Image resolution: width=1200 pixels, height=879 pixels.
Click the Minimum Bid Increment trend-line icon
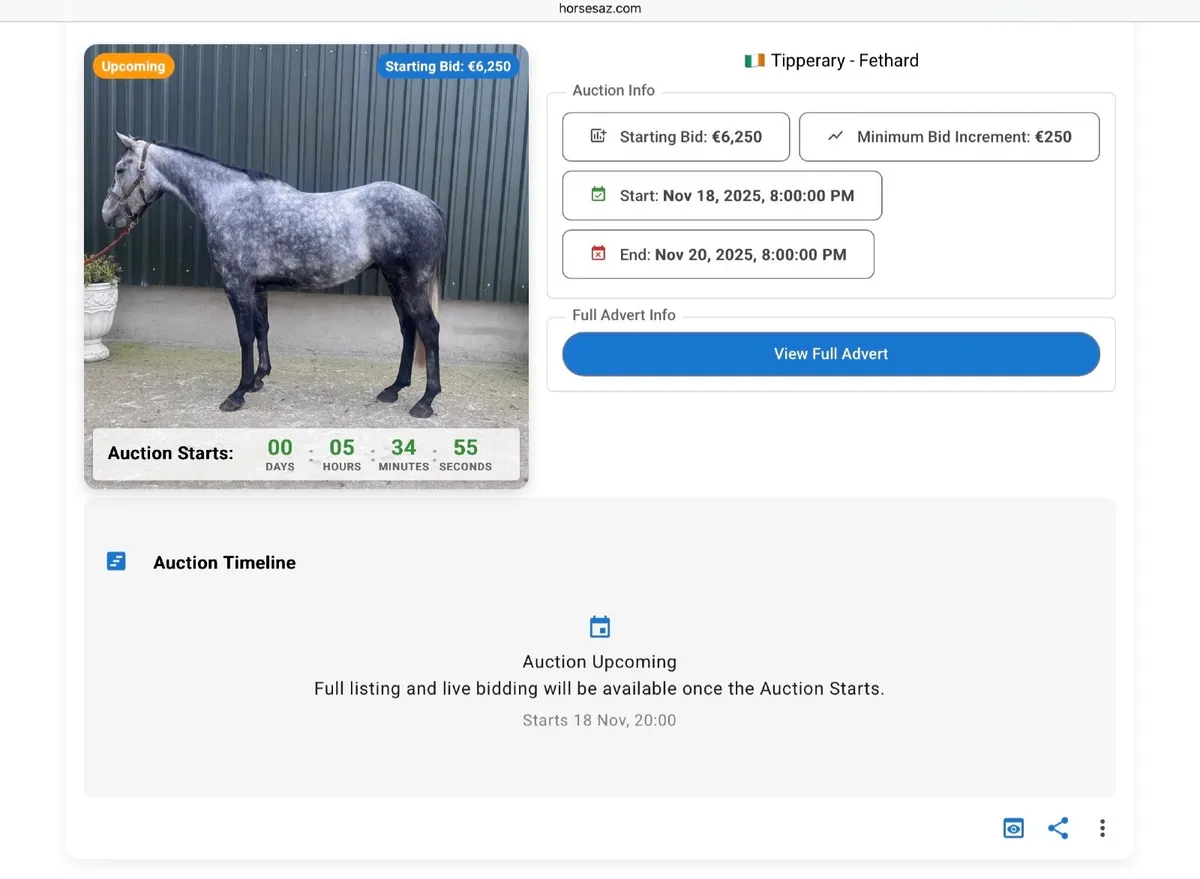pyautogui.click(x=836, y=136)
